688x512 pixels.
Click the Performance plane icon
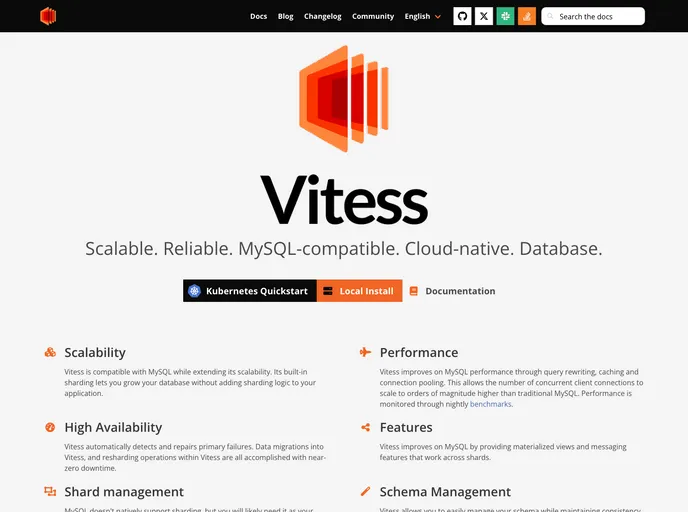365,352
